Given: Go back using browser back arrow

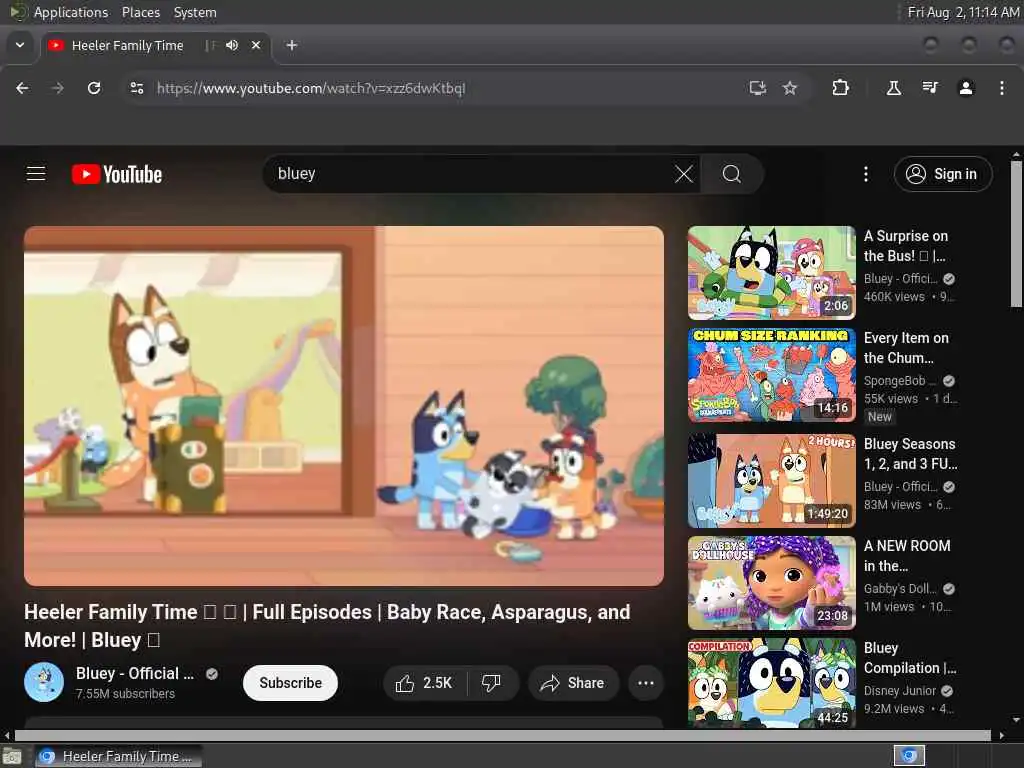Looking at the screenshot, I should coord(22,88).
